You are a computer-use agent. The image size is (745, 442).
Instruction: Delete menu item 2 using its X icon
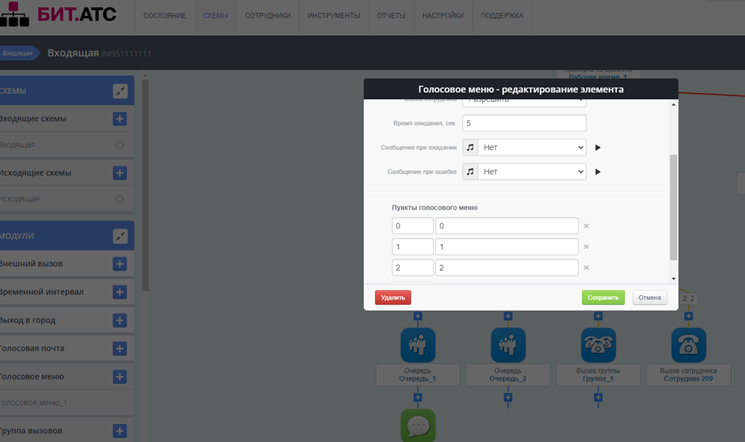click(586, 268)
